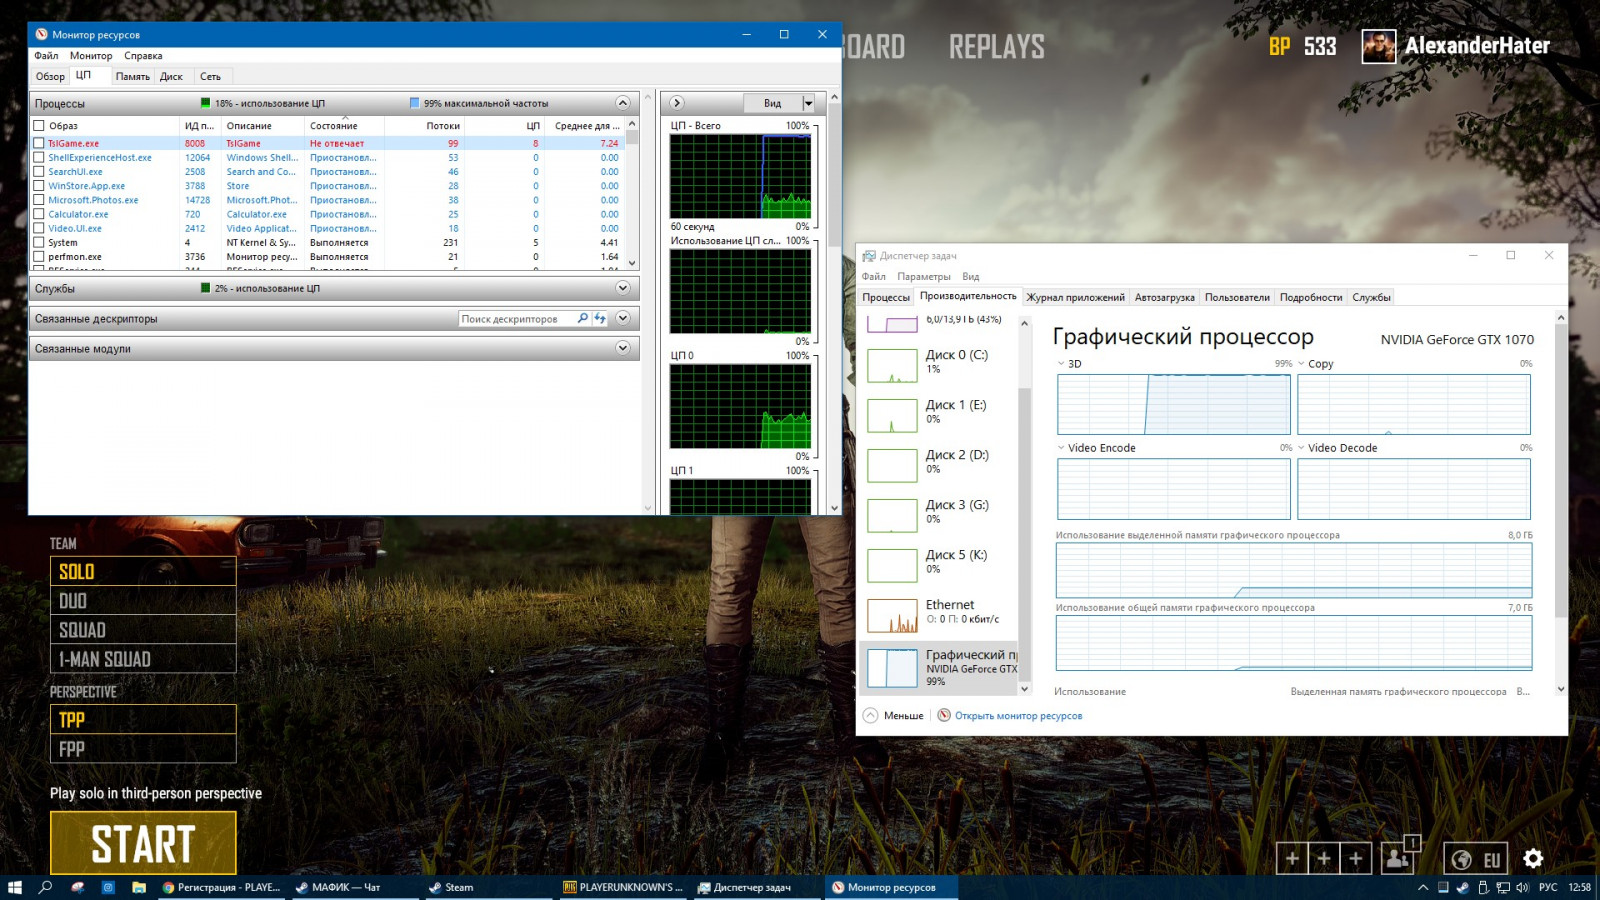Screen dimensions: 1600x900
Task: Open the Video Encode engine dropdown
Action: pos(1061,448)
